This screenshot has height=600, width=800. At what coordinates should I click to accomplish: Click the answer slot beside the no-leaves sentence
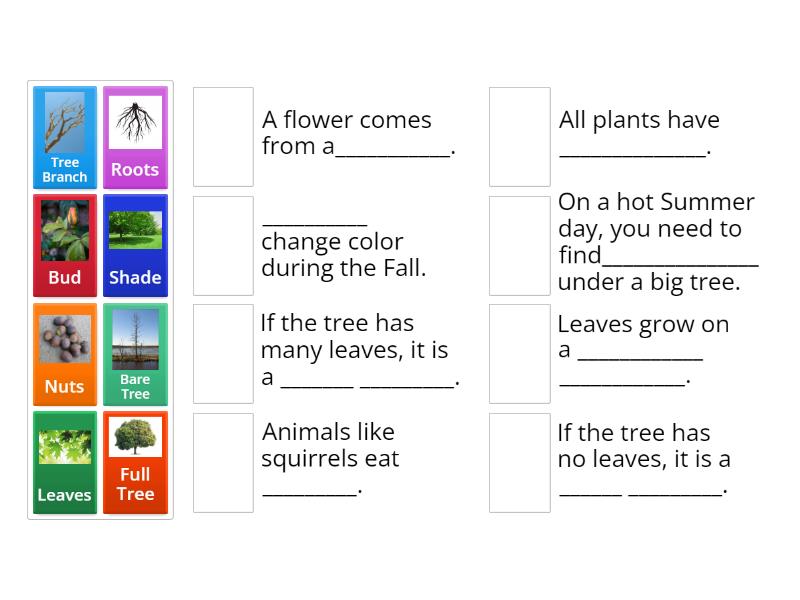(x=519, y=462)
